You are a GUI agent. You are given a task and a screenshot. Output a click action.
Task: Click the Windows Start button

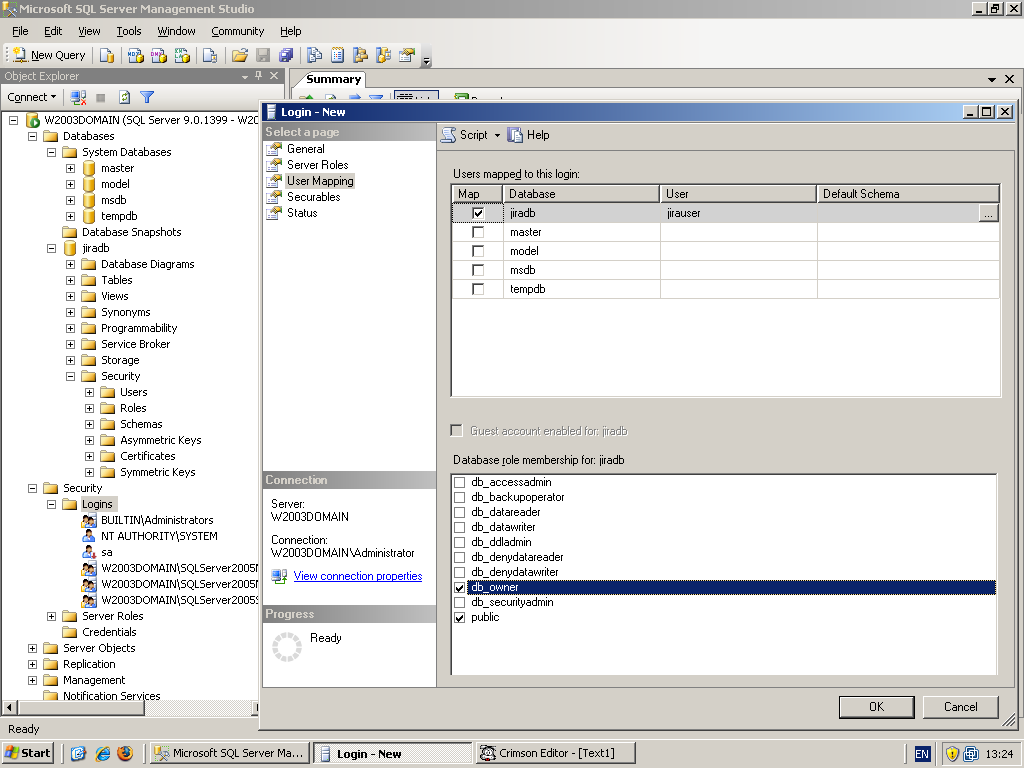27,753
